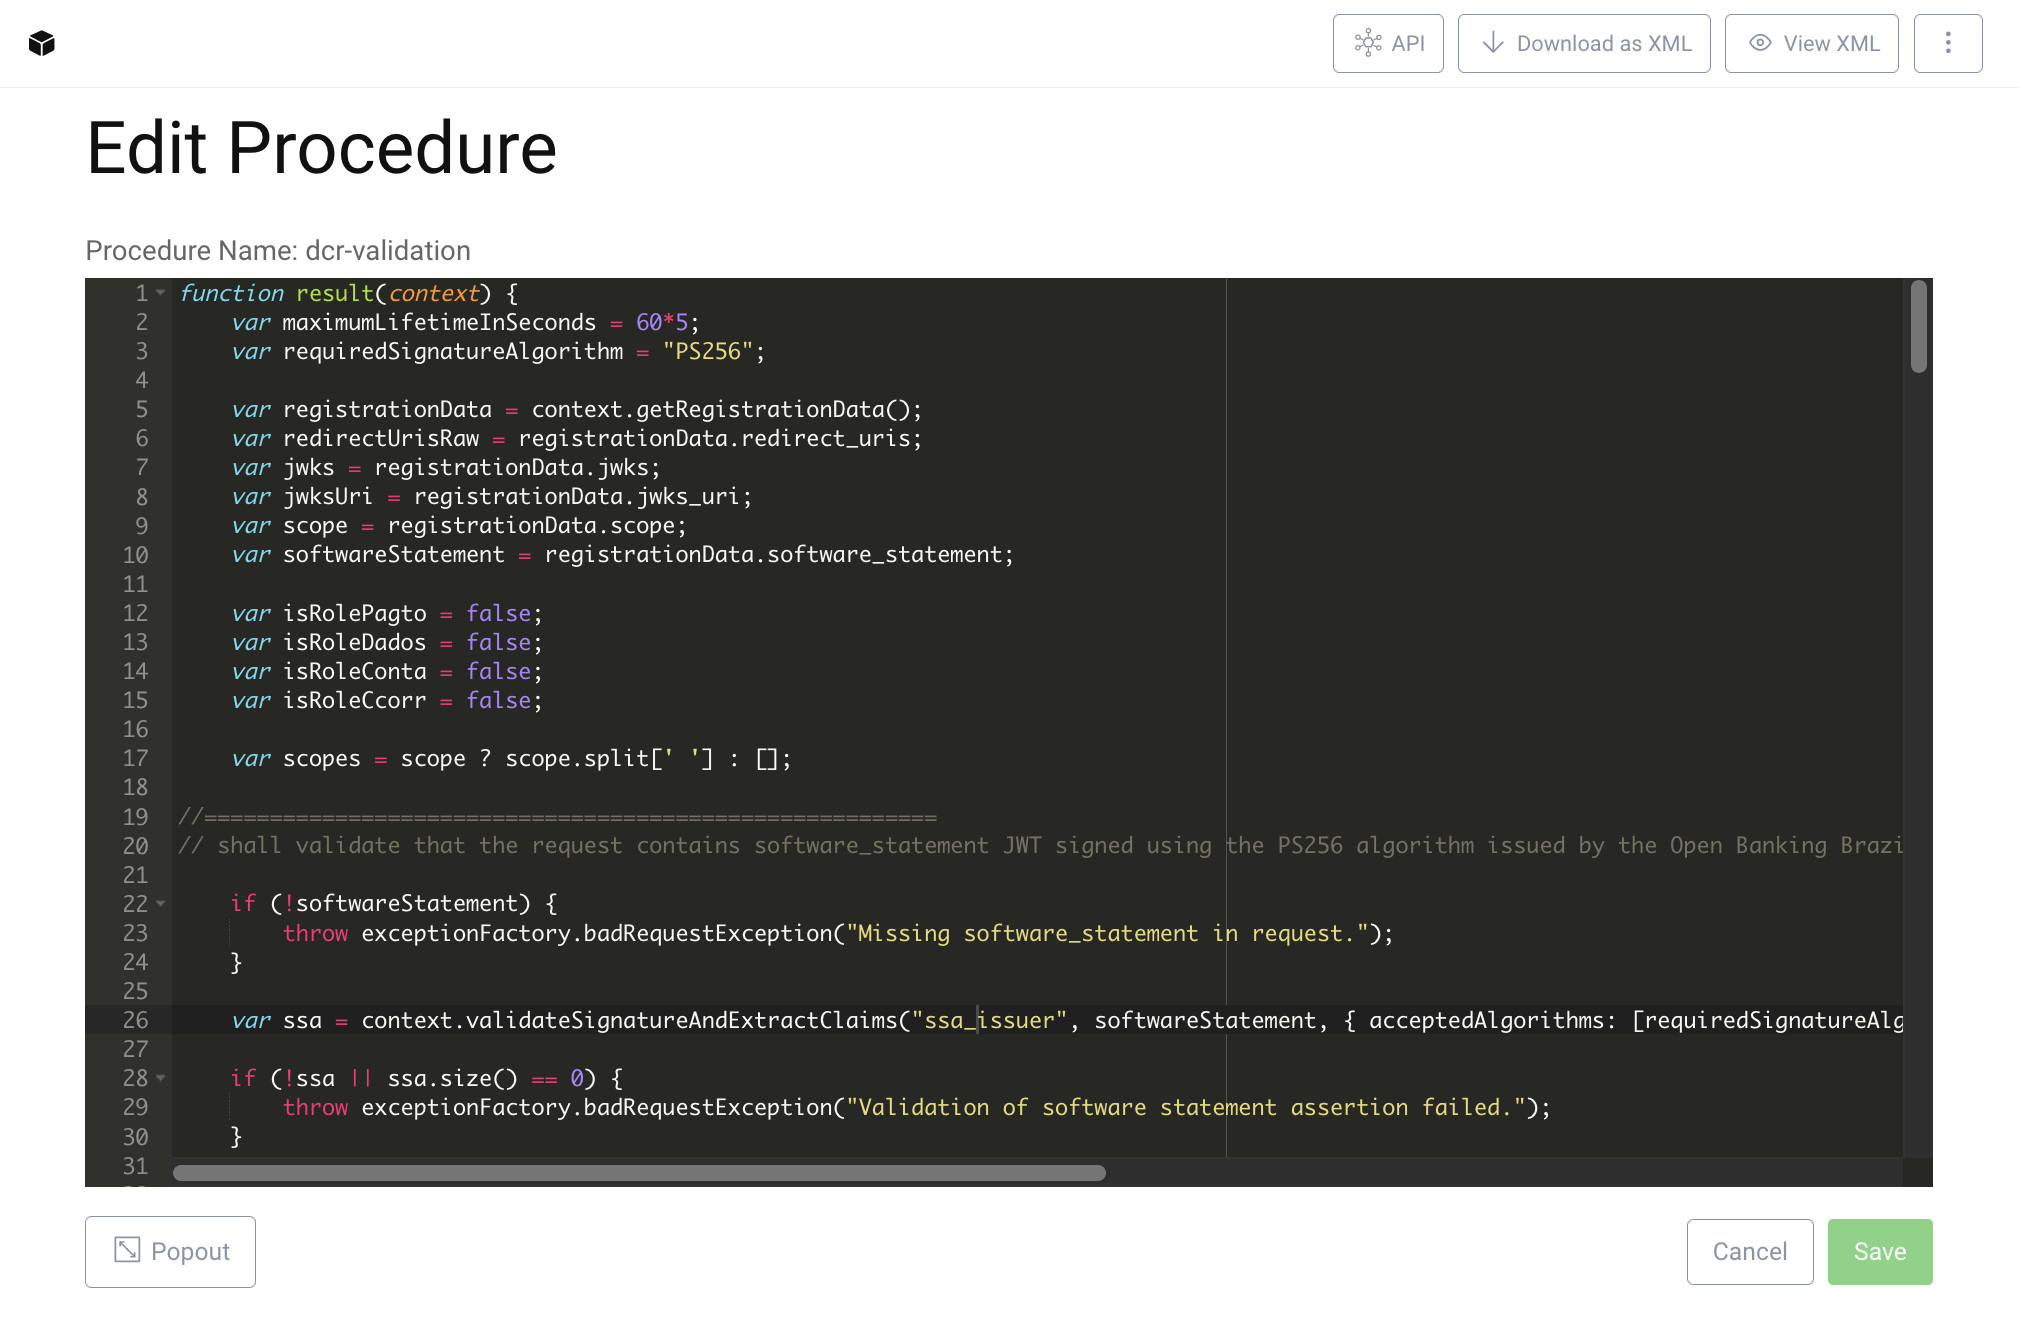This screenshot has height=1332, width=2019.
Task: Click the horizontal scrollbar of the code editor
Action: [x=640, y=1173]
